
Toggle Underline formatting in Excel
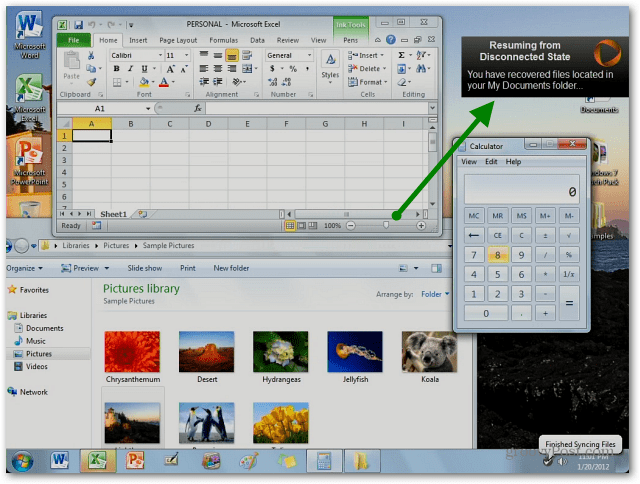coord(144,69)
